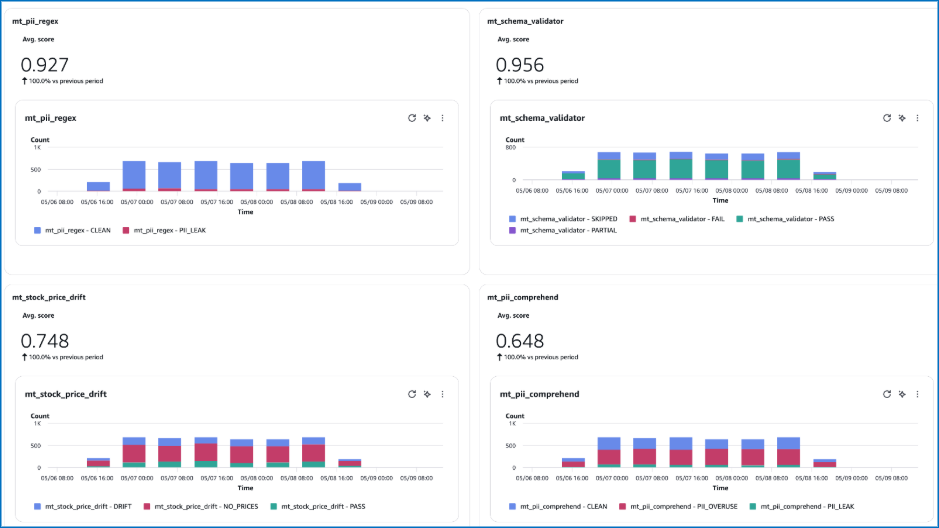
Task: Click the 0.648 average score value
Action: [520, 341]
